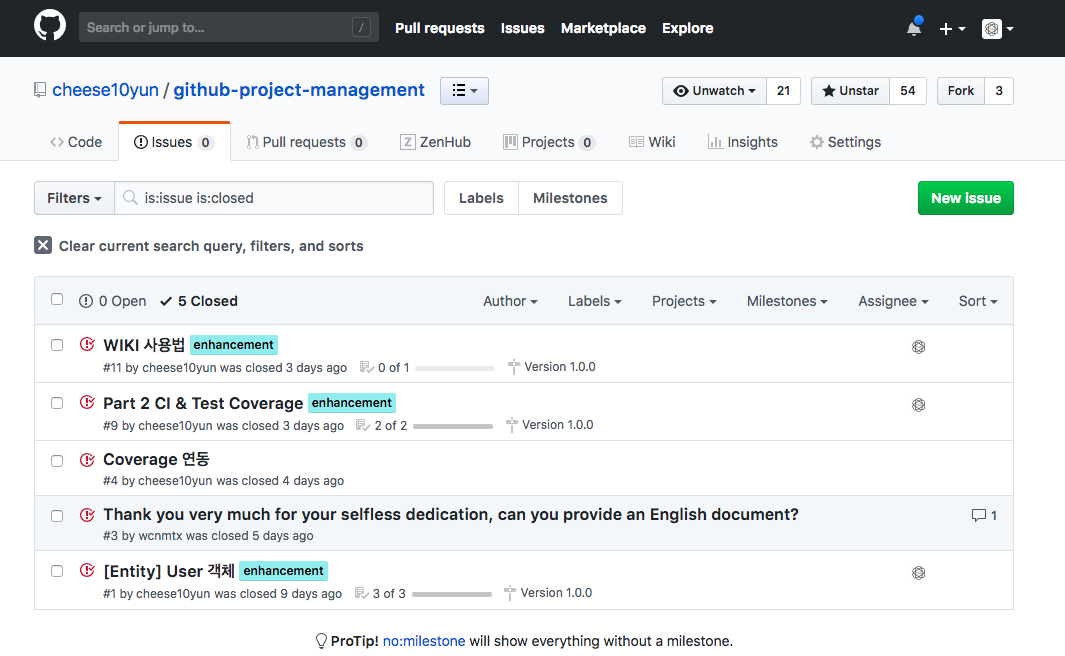Tick the checkbox for WIKI 사용법 issue
The height and width of the screenshot is (656, 1065).
click(x=57, y=345)
